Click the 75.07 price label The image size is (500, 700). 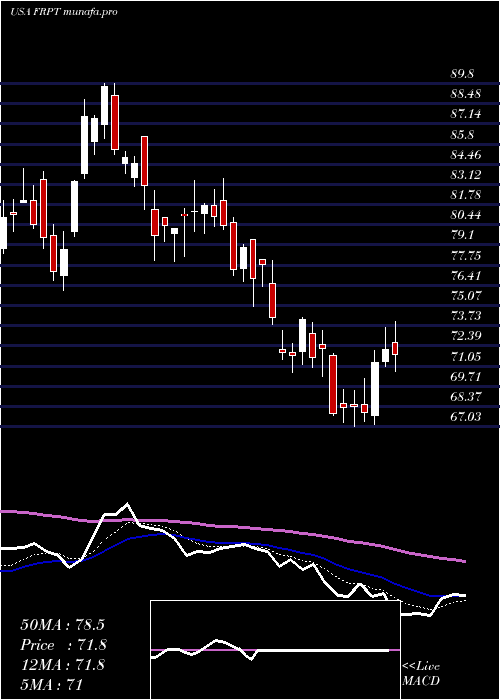click(466, 296)
